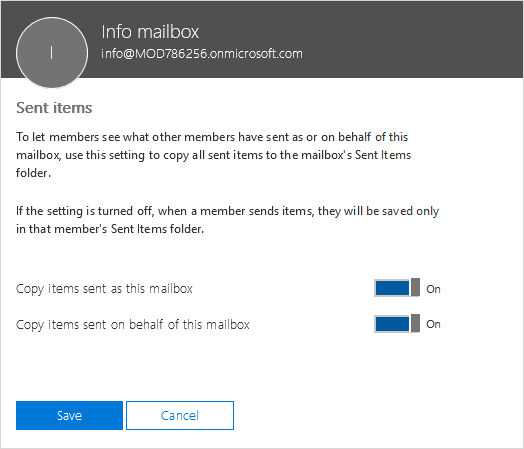Screen dimensions: 524x449
Task: Click the gray handle of second switch
Action: (x=415, y=323)
